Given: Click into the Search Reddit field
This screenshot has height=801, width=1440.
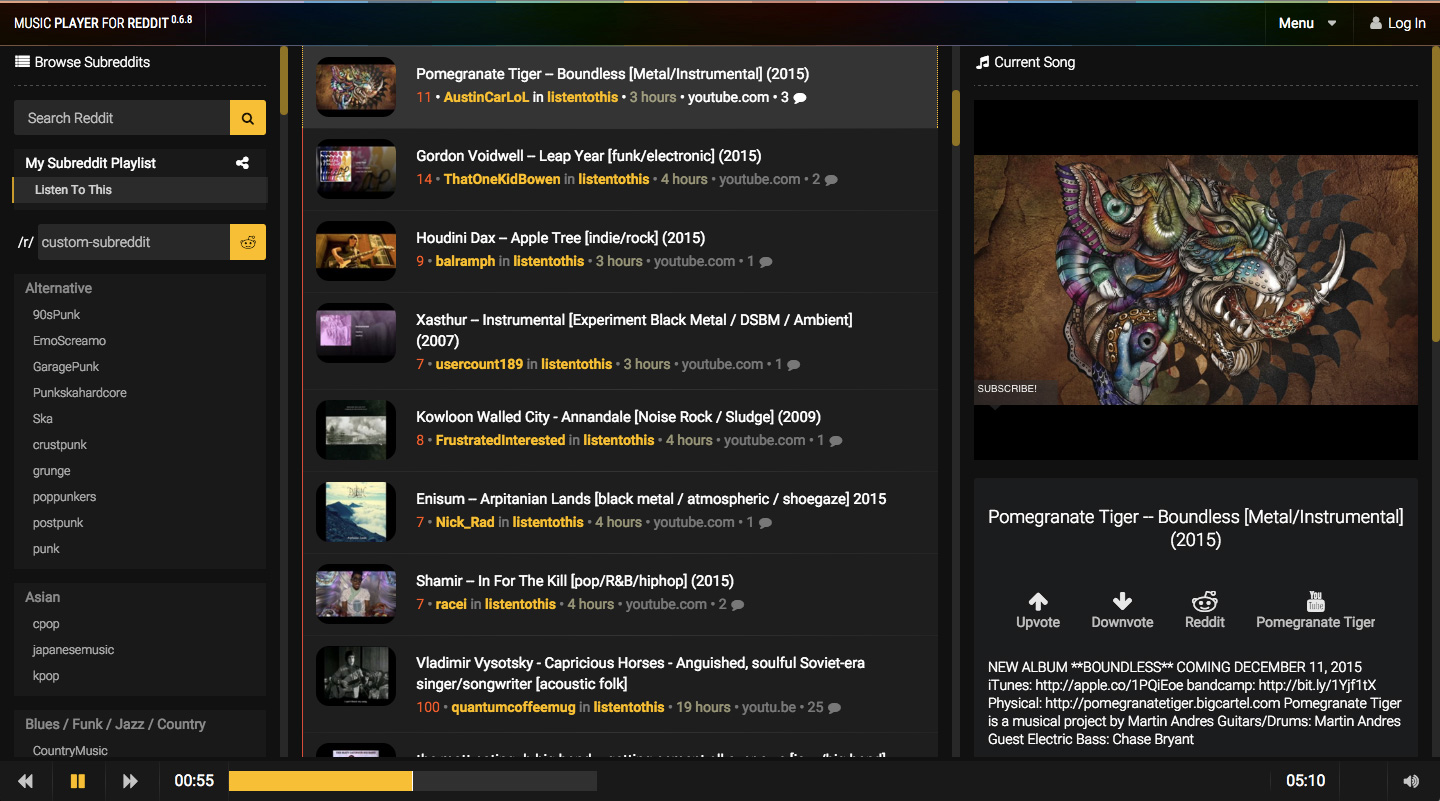Looking at the screenshot, I should [x=122, y=118].
